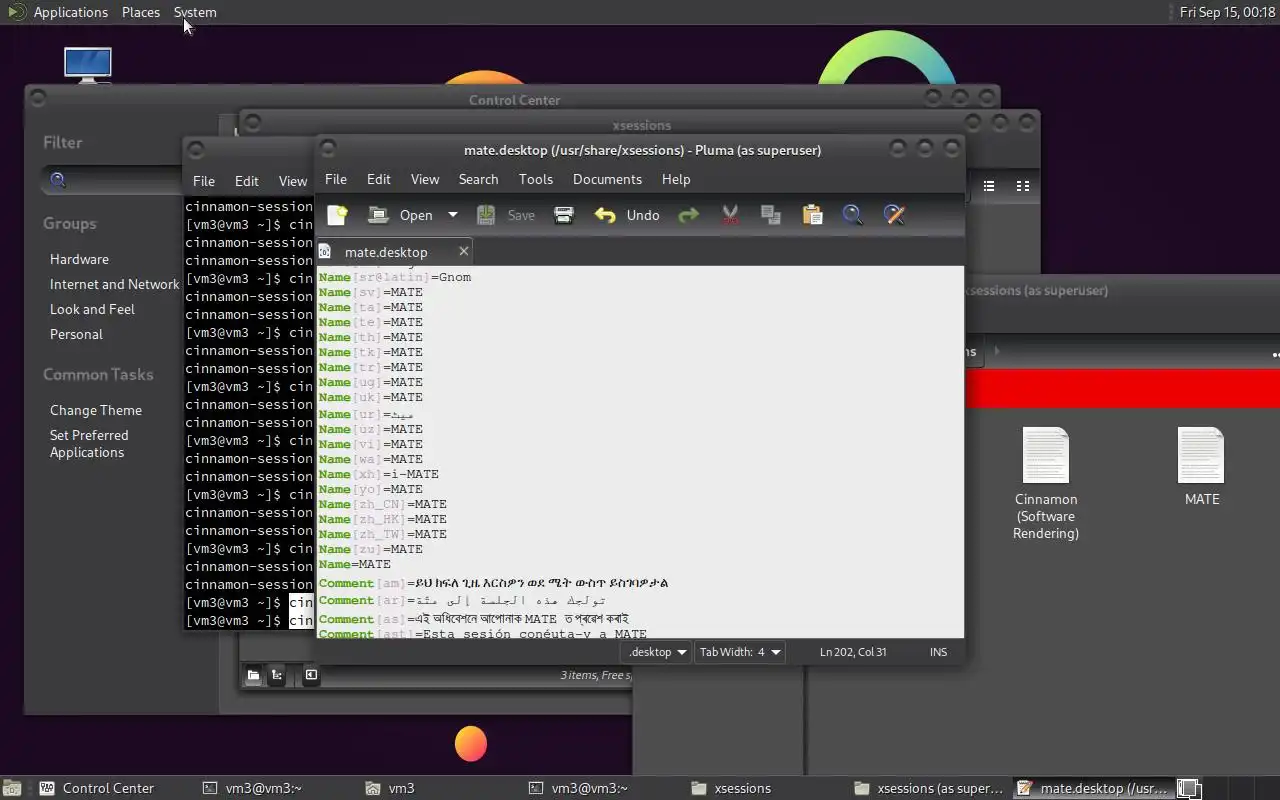Open Find and Replace icon
This screenshot has height=800, width=1280.
pos(894,215)
